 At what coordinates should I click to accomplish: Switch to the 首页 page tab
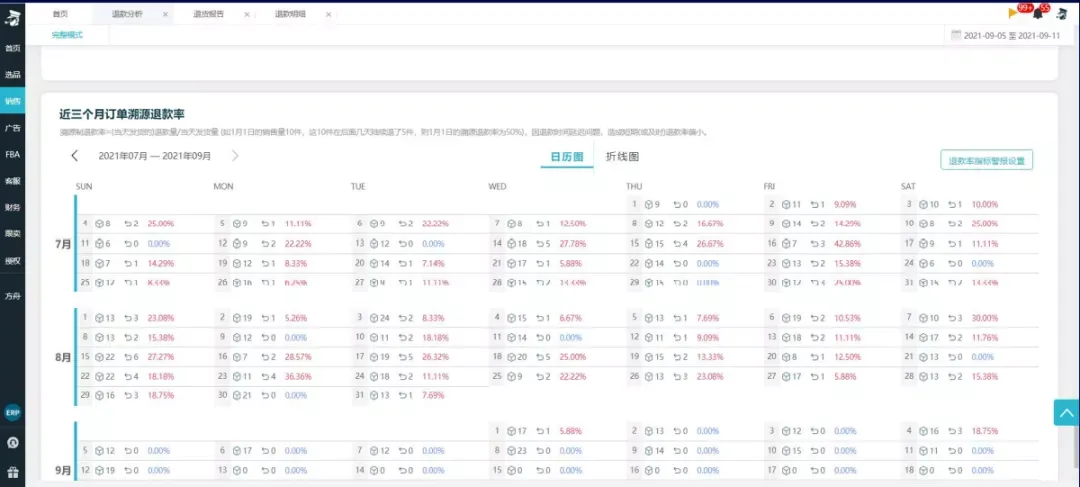[x=60, y=14]
